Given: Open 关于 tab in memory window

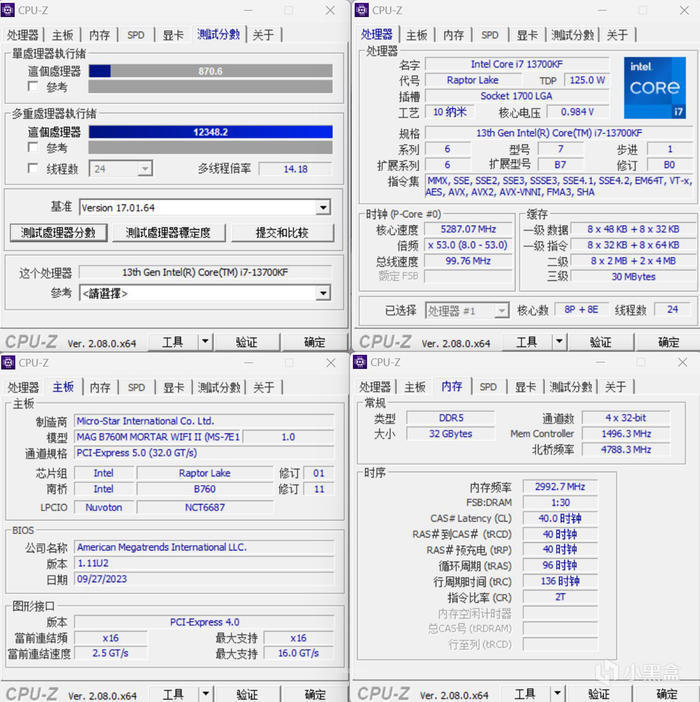Looking at the screenshot, I should 615,386.
